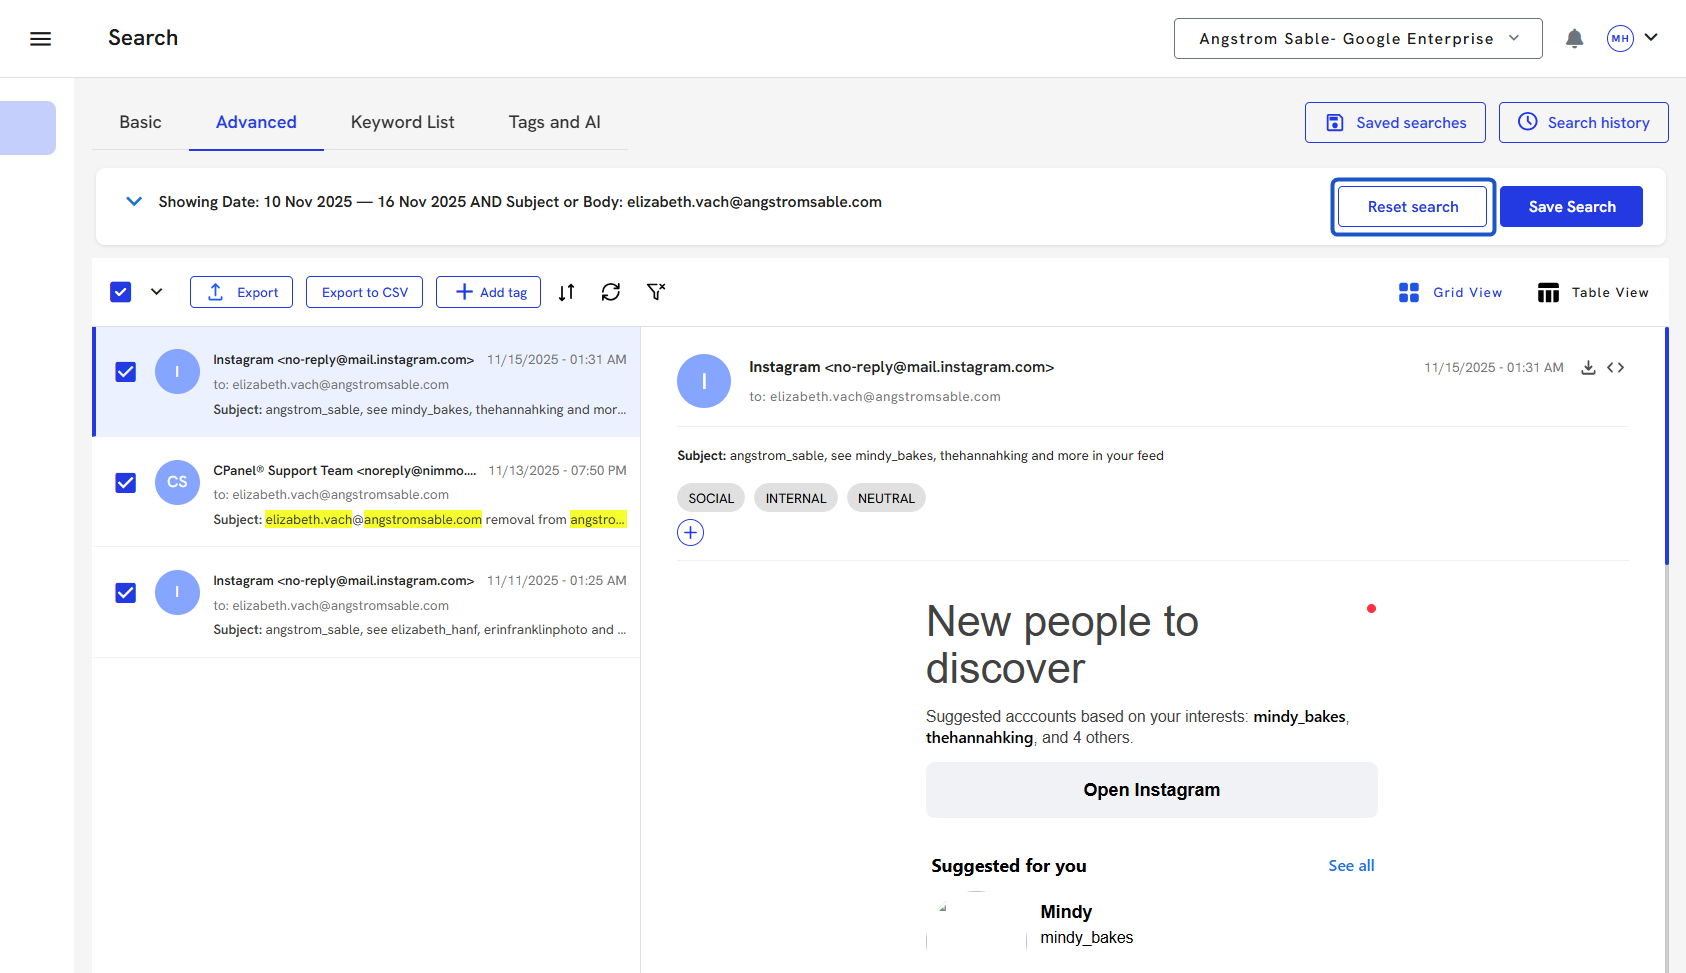
Task: Open the hamburger navigation menu
Action: [x=40, y=39]
